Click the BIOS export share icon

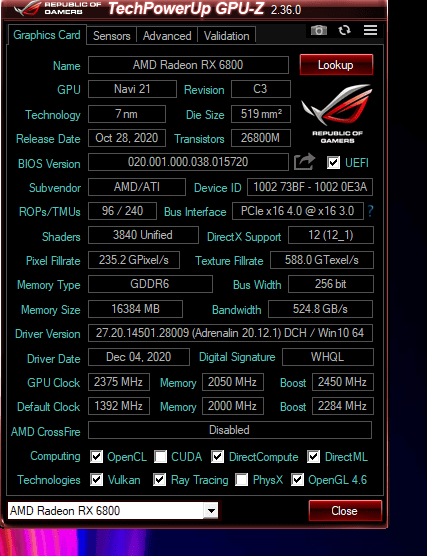tap(304, 162)
